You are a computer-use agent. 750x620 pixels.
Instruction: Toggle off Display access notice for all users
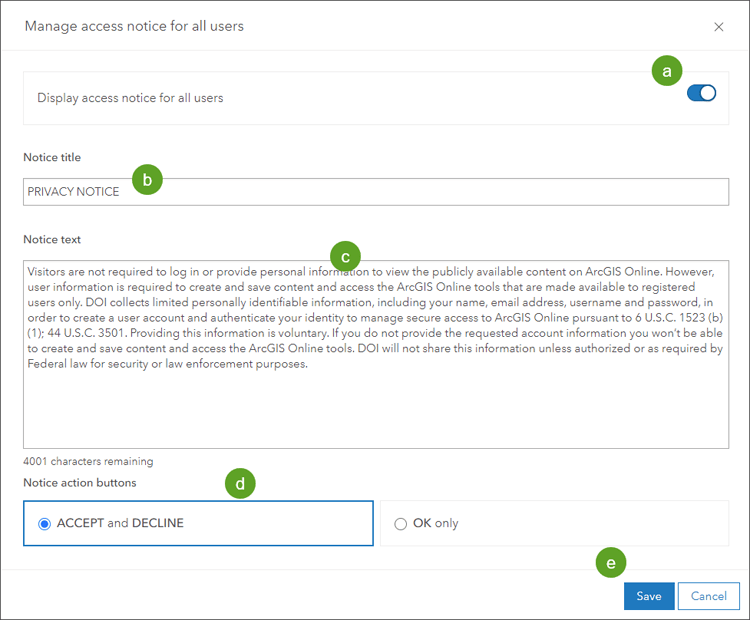tap(701, 94)
